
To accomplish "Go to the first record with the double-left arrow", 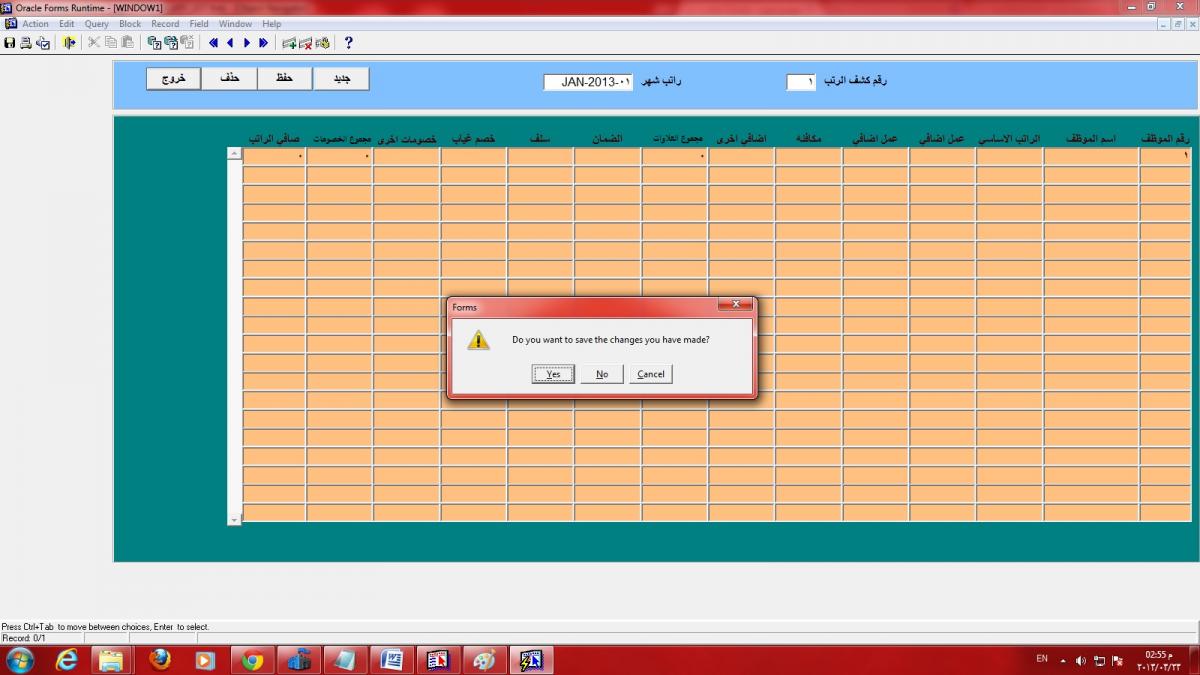I will tap(213, 43).
